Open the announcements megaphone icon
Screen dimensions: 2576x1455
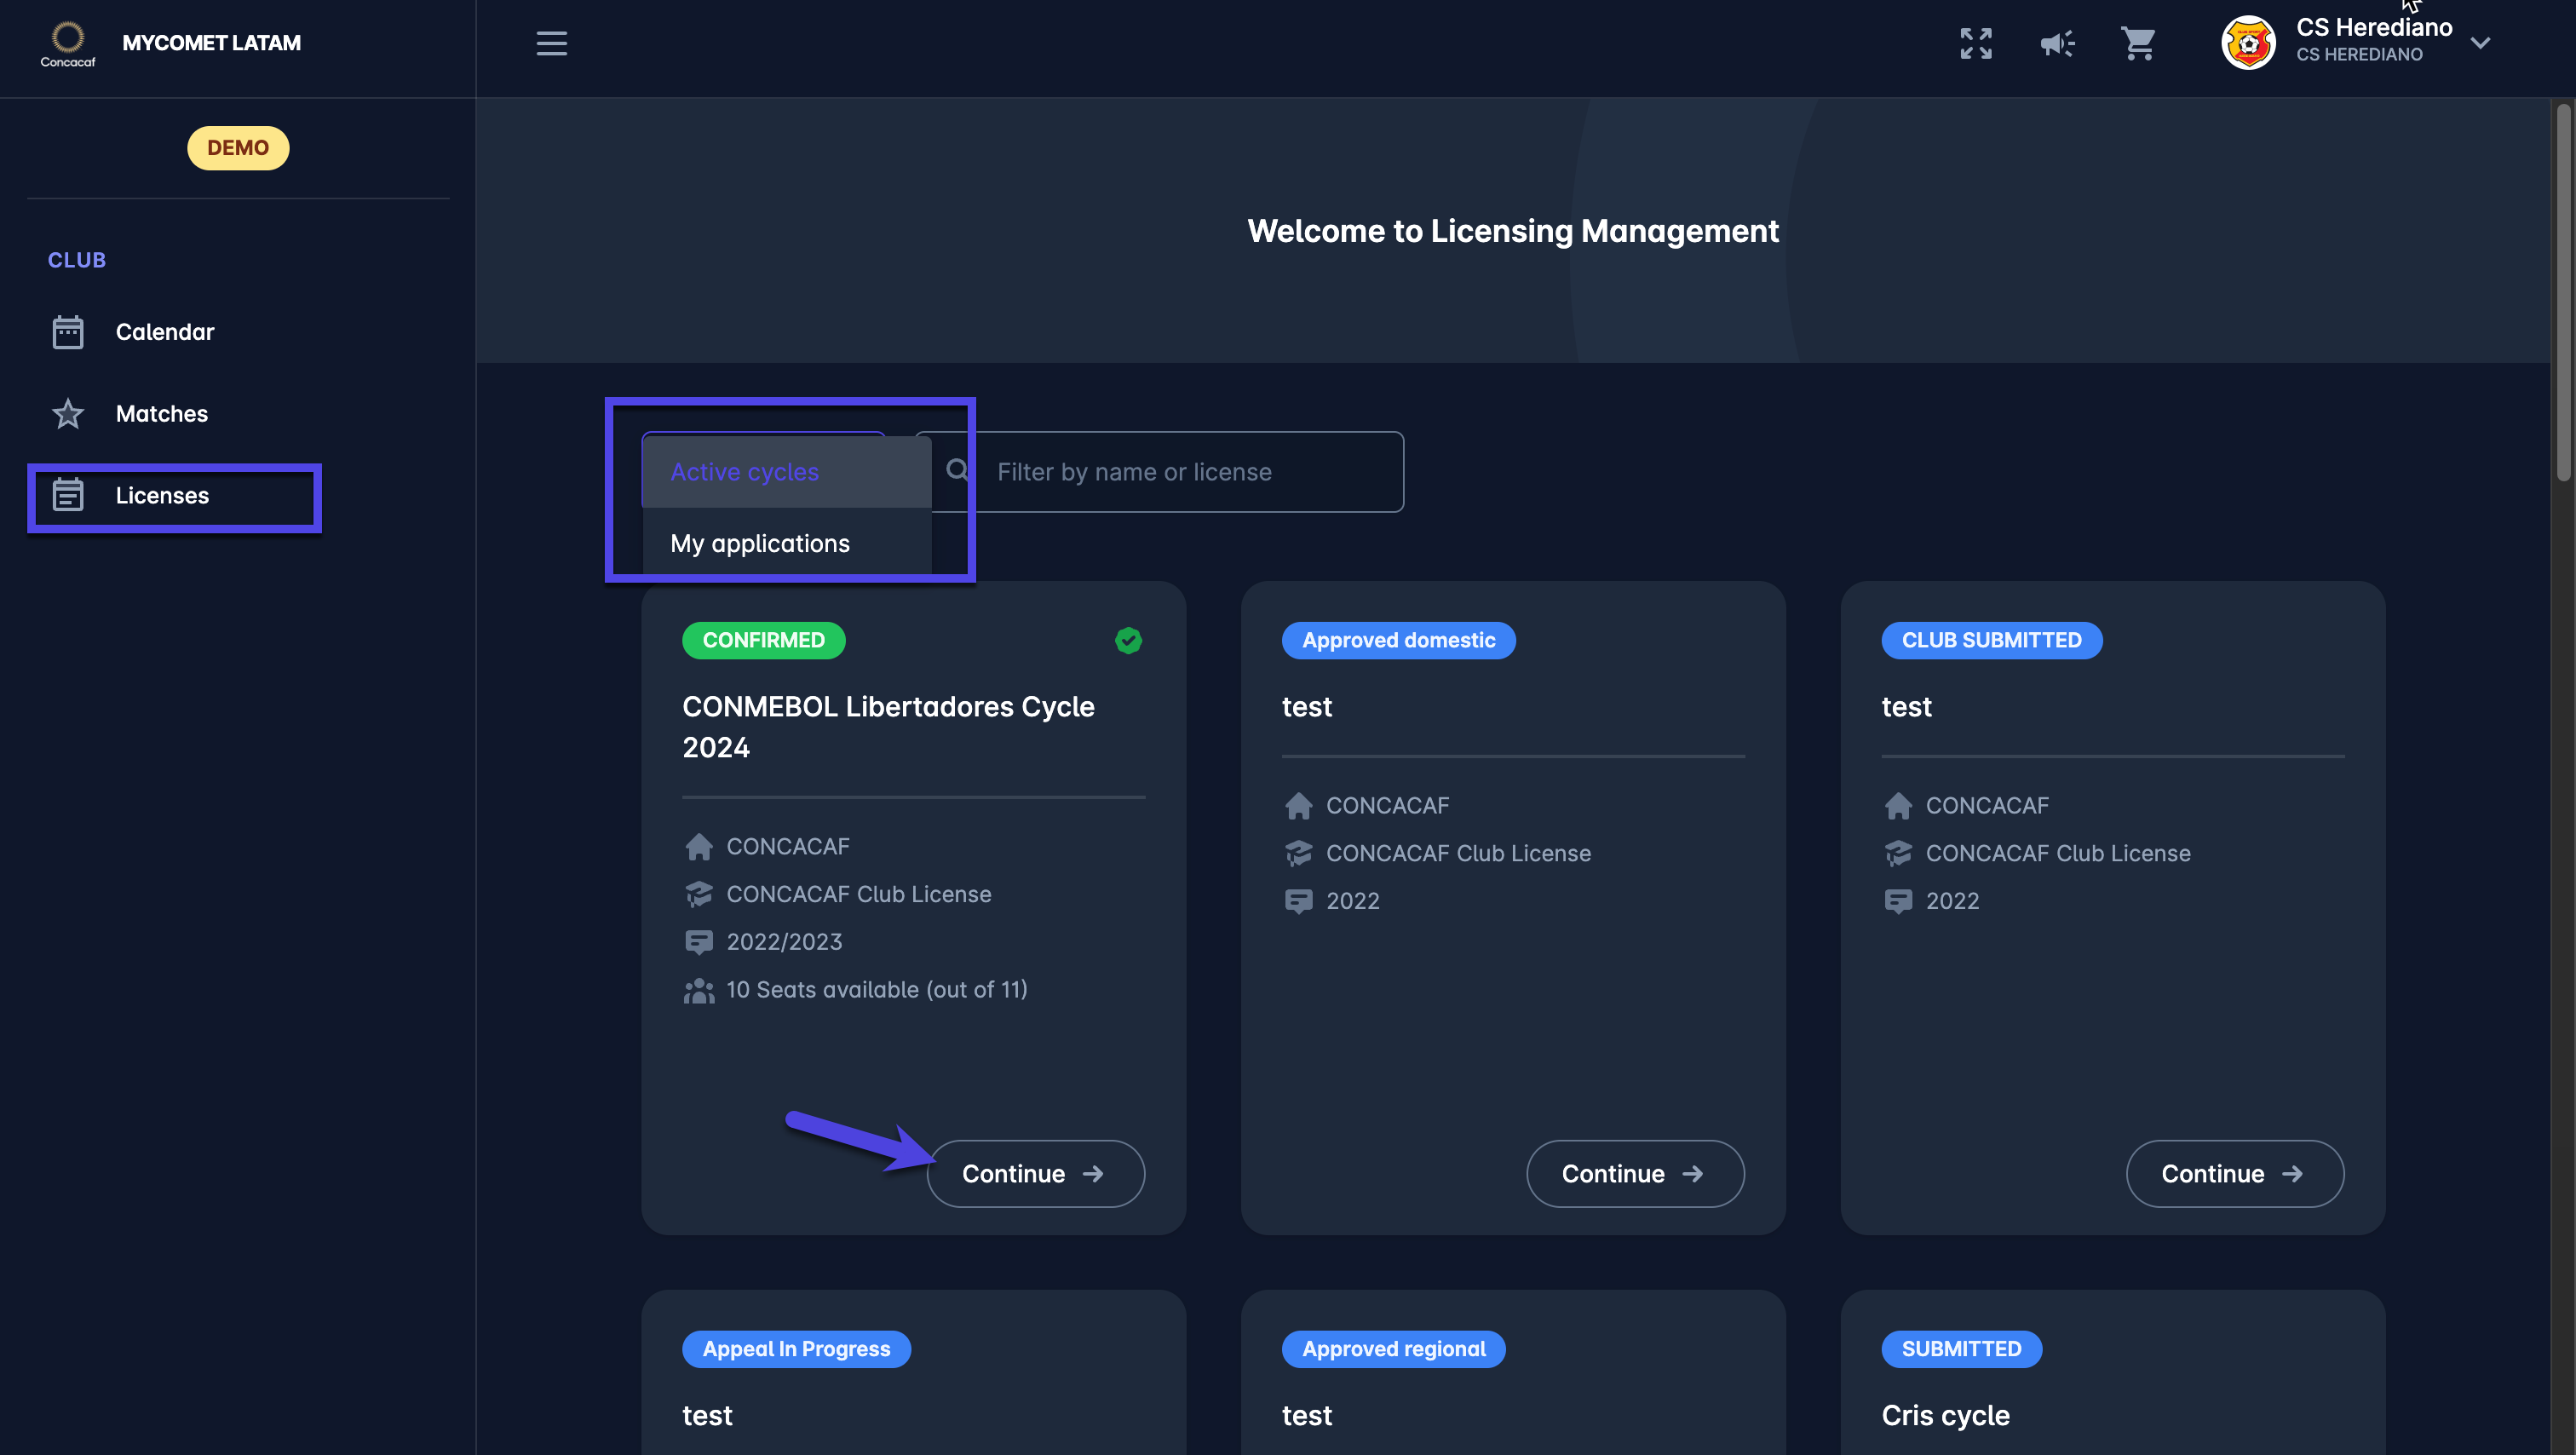click(2057, 43)
